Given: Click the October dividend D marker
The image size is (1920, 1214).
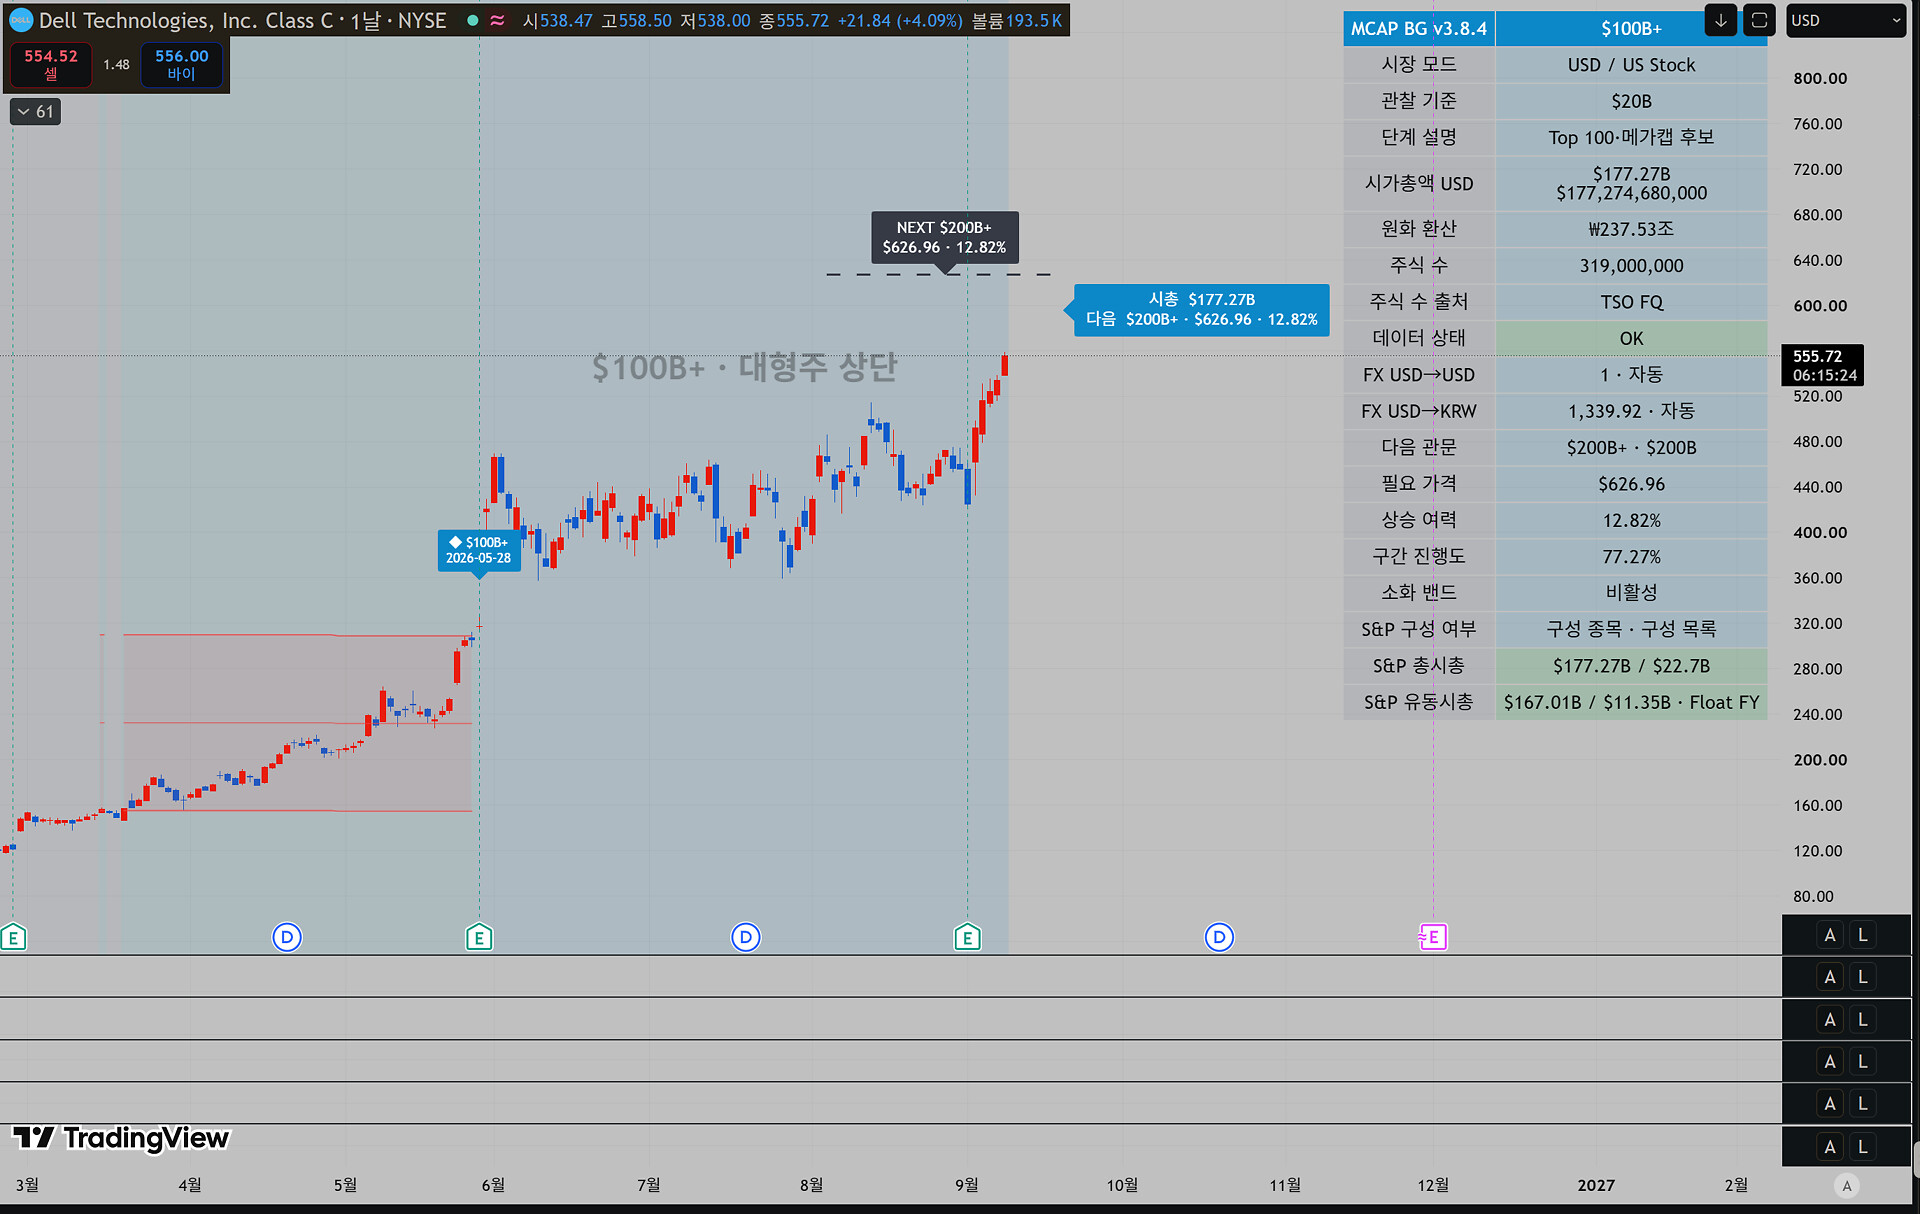Looking at the screenshot, I should click(x=1218, y=937).
